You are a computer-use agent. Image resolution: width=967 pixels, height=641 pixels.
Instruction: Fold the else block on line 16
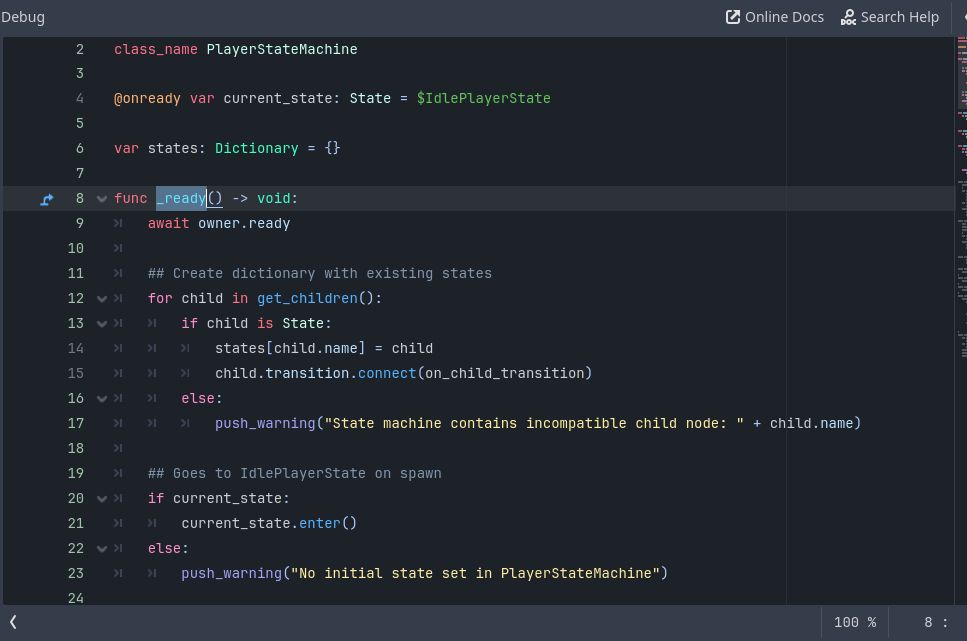[x=102, y=399]
